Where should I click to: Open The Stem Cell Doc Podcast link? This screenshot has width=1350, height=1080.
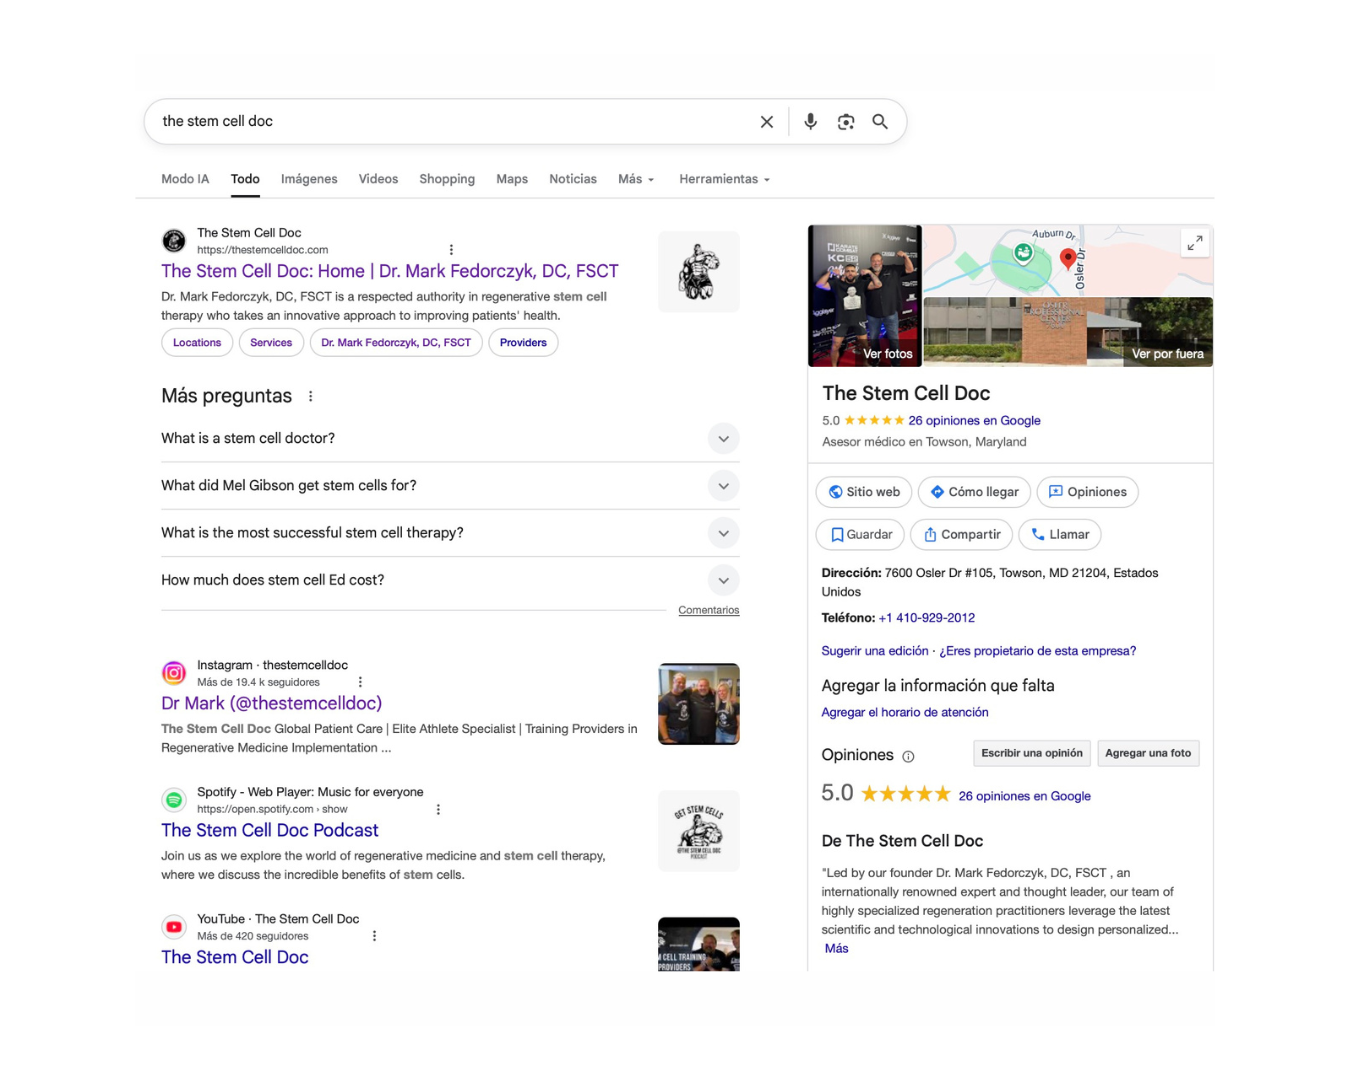coord(270,830)
